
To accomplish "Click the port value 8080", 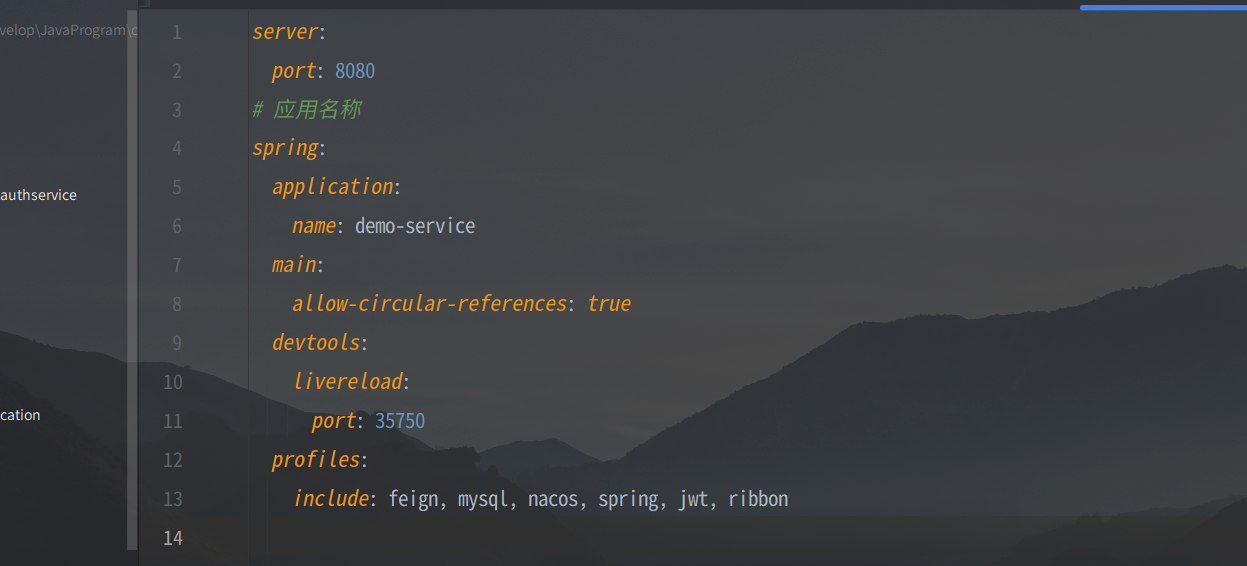I will (x=355, y=71).
